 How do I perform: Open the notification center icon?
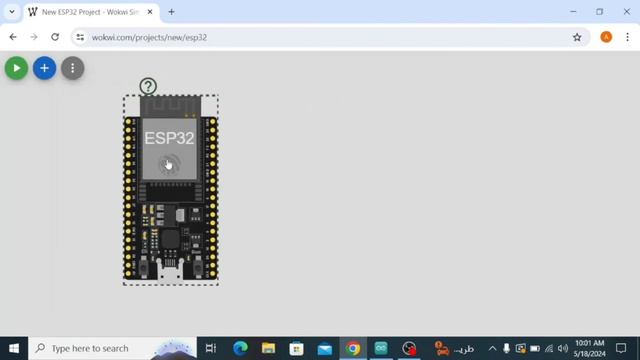(621, 348)
